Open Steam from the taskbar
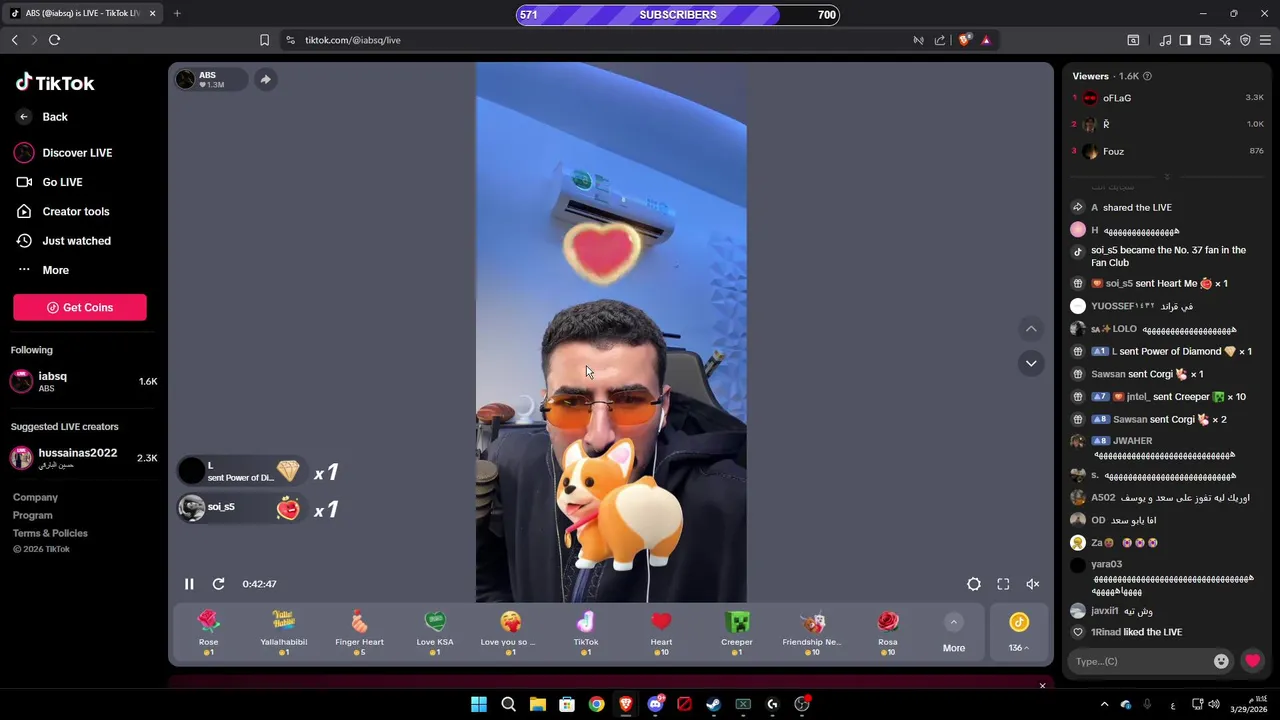The height and width of the screenshot is (720, 1280). pyautogui.click(x=713, y=704)
